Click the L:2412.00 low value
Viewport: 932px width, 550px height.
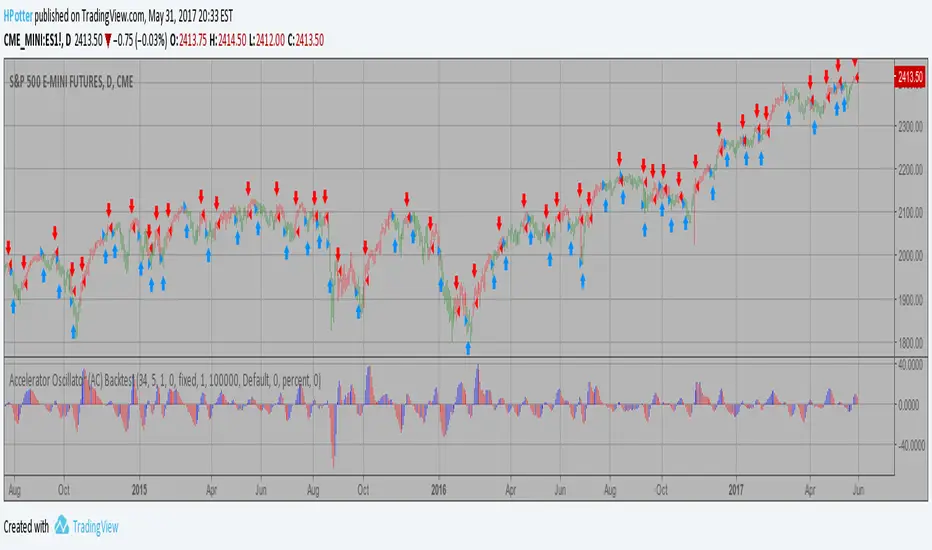pyautogui.click(x=267, y=40)
